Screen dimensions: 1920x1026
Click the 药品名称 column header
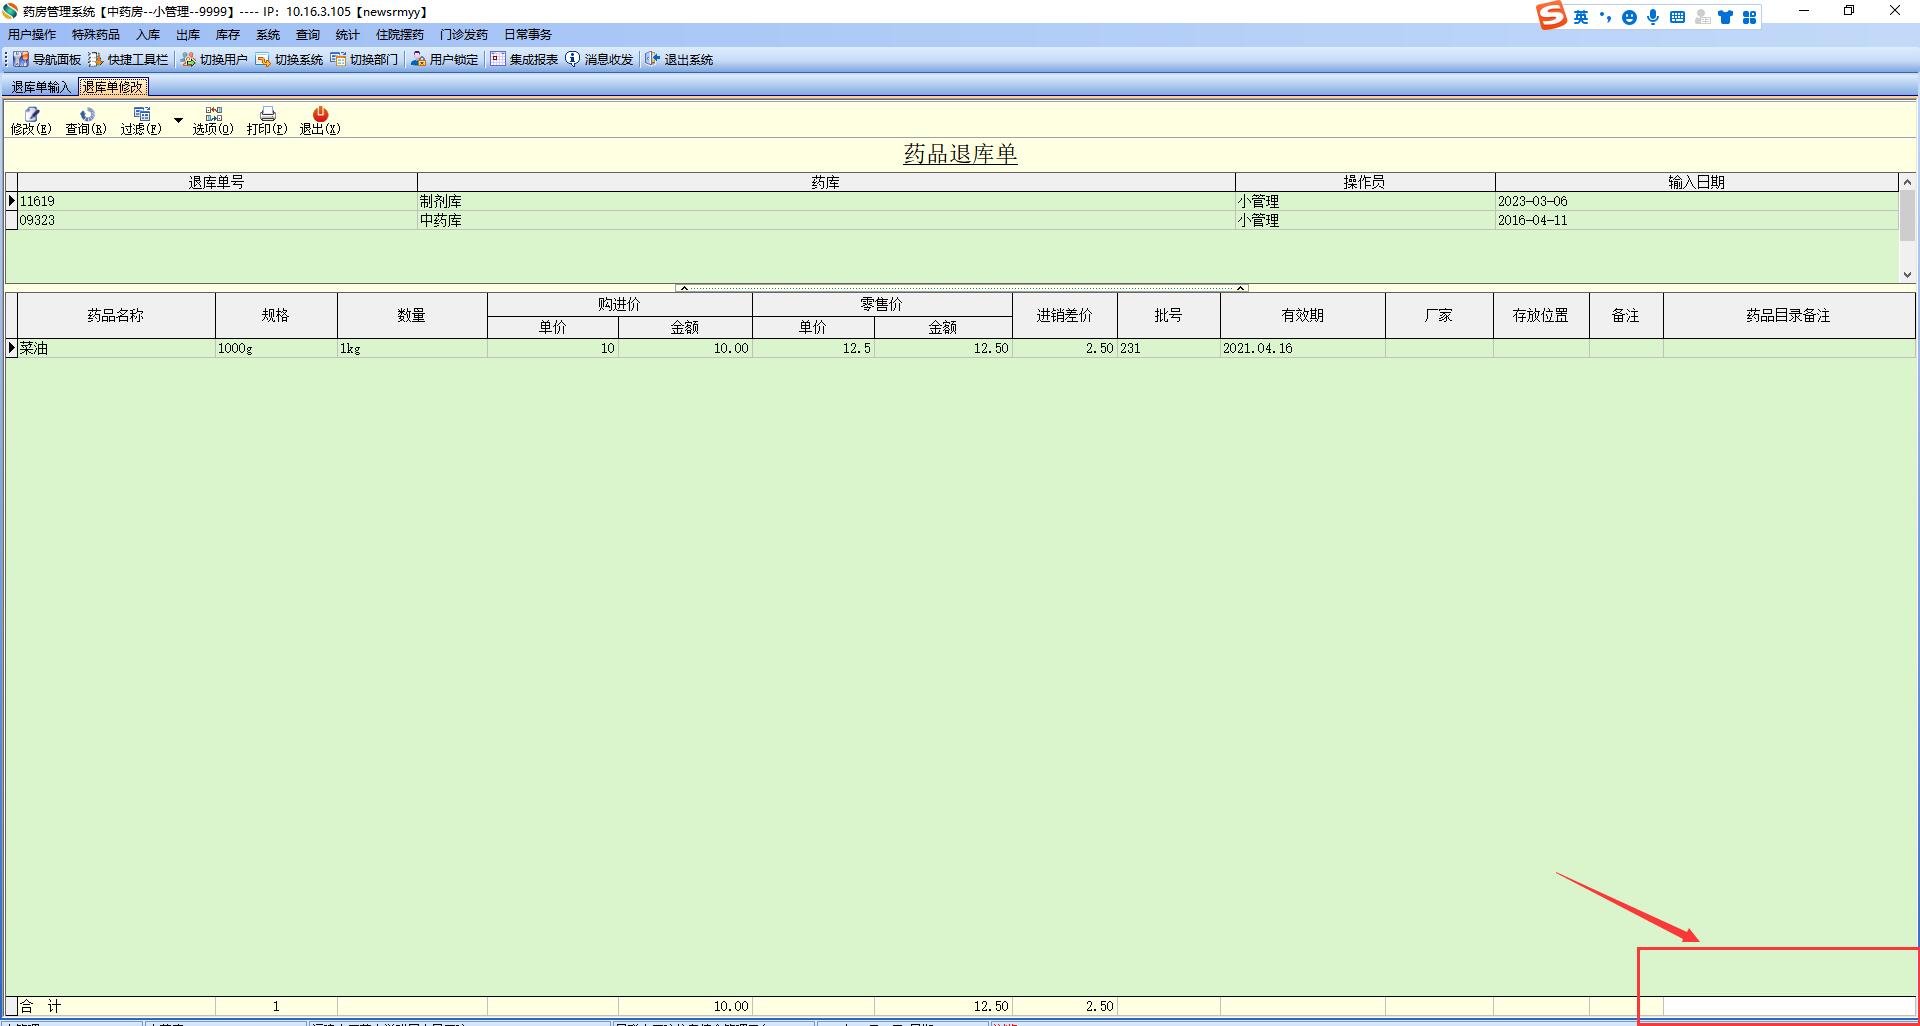[x=116, y=315]
